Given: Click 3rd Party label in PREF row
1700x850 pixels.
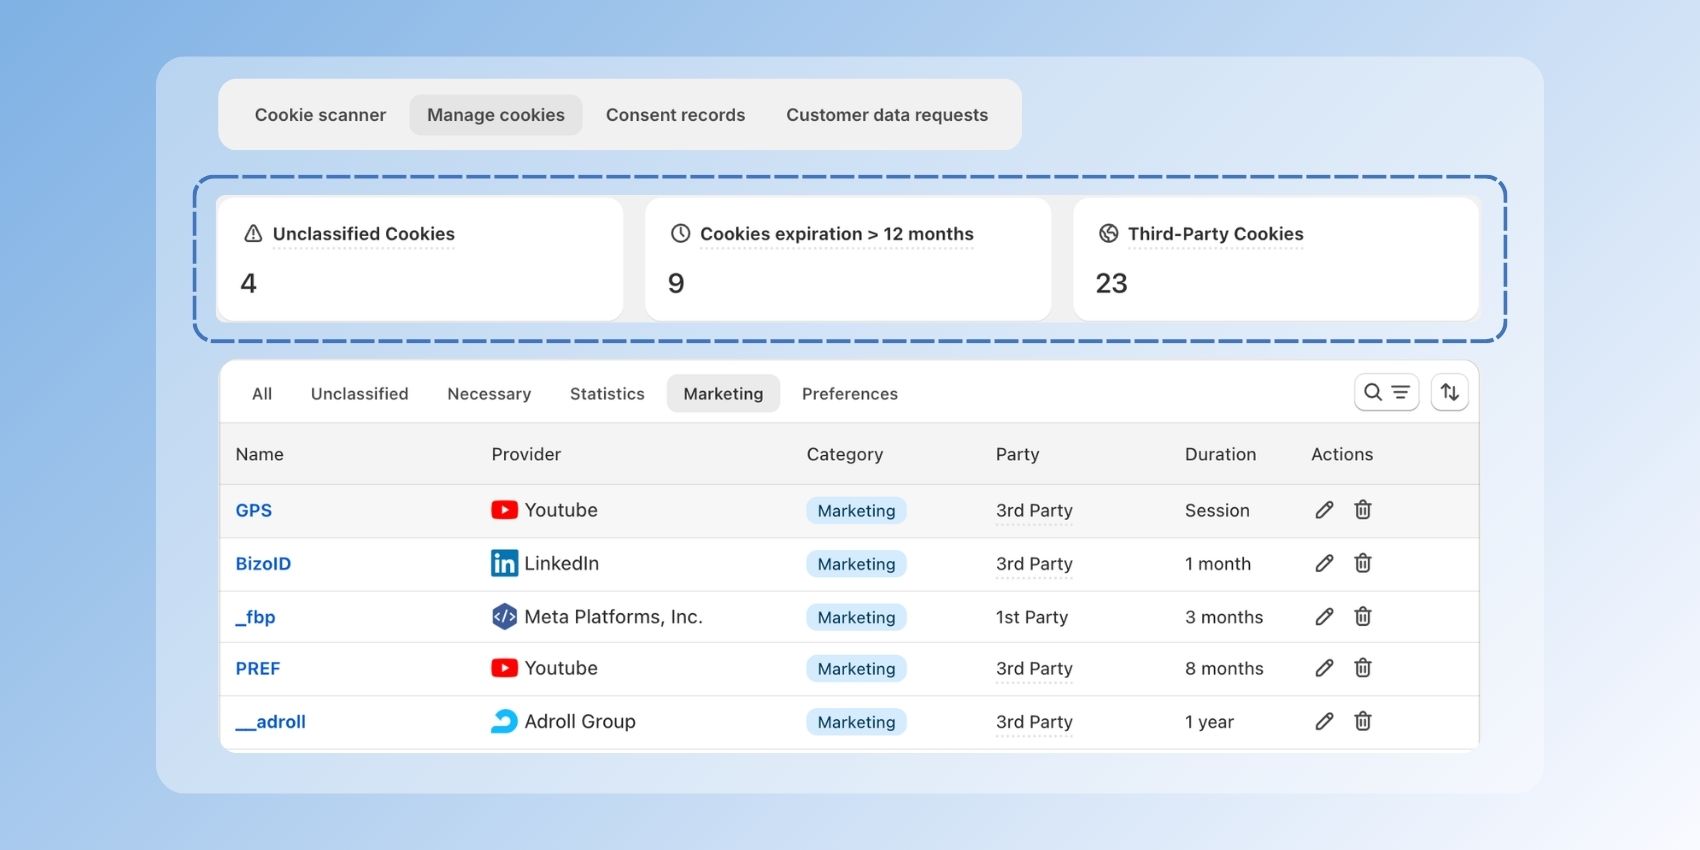Looking at the screenshot, I should pyautogui.click(x=1034, y=668).
